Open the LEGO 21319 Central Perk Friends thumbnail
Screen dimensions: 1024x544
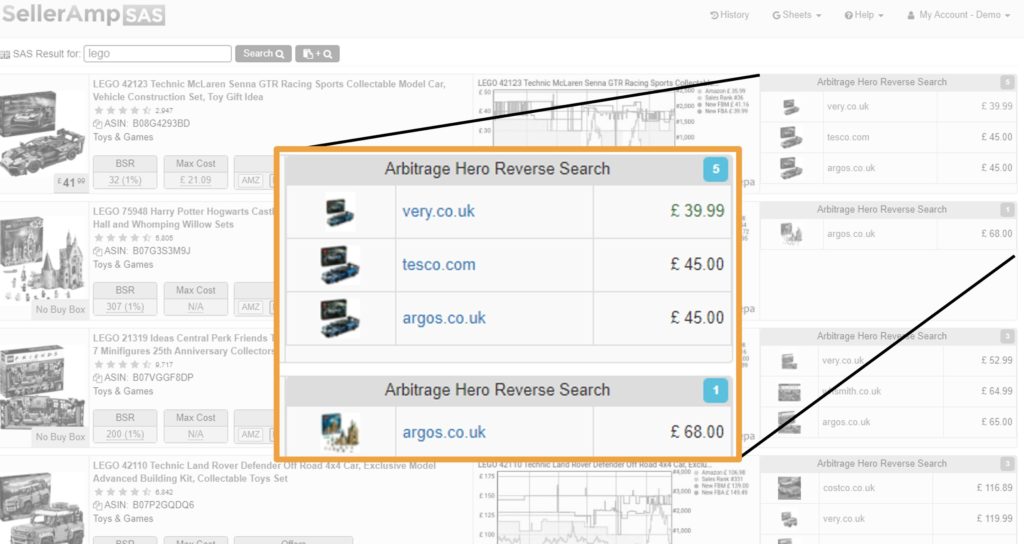[43, 387]
